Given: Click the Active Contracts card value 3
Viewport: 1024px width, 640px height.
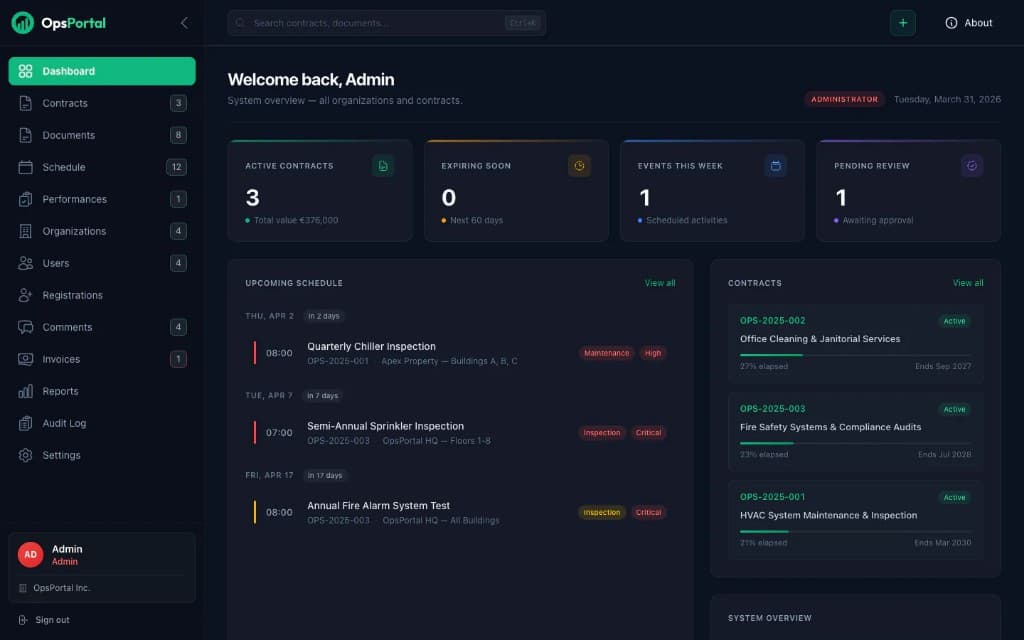Looking at the screenshot, I should tap(253, 197).
